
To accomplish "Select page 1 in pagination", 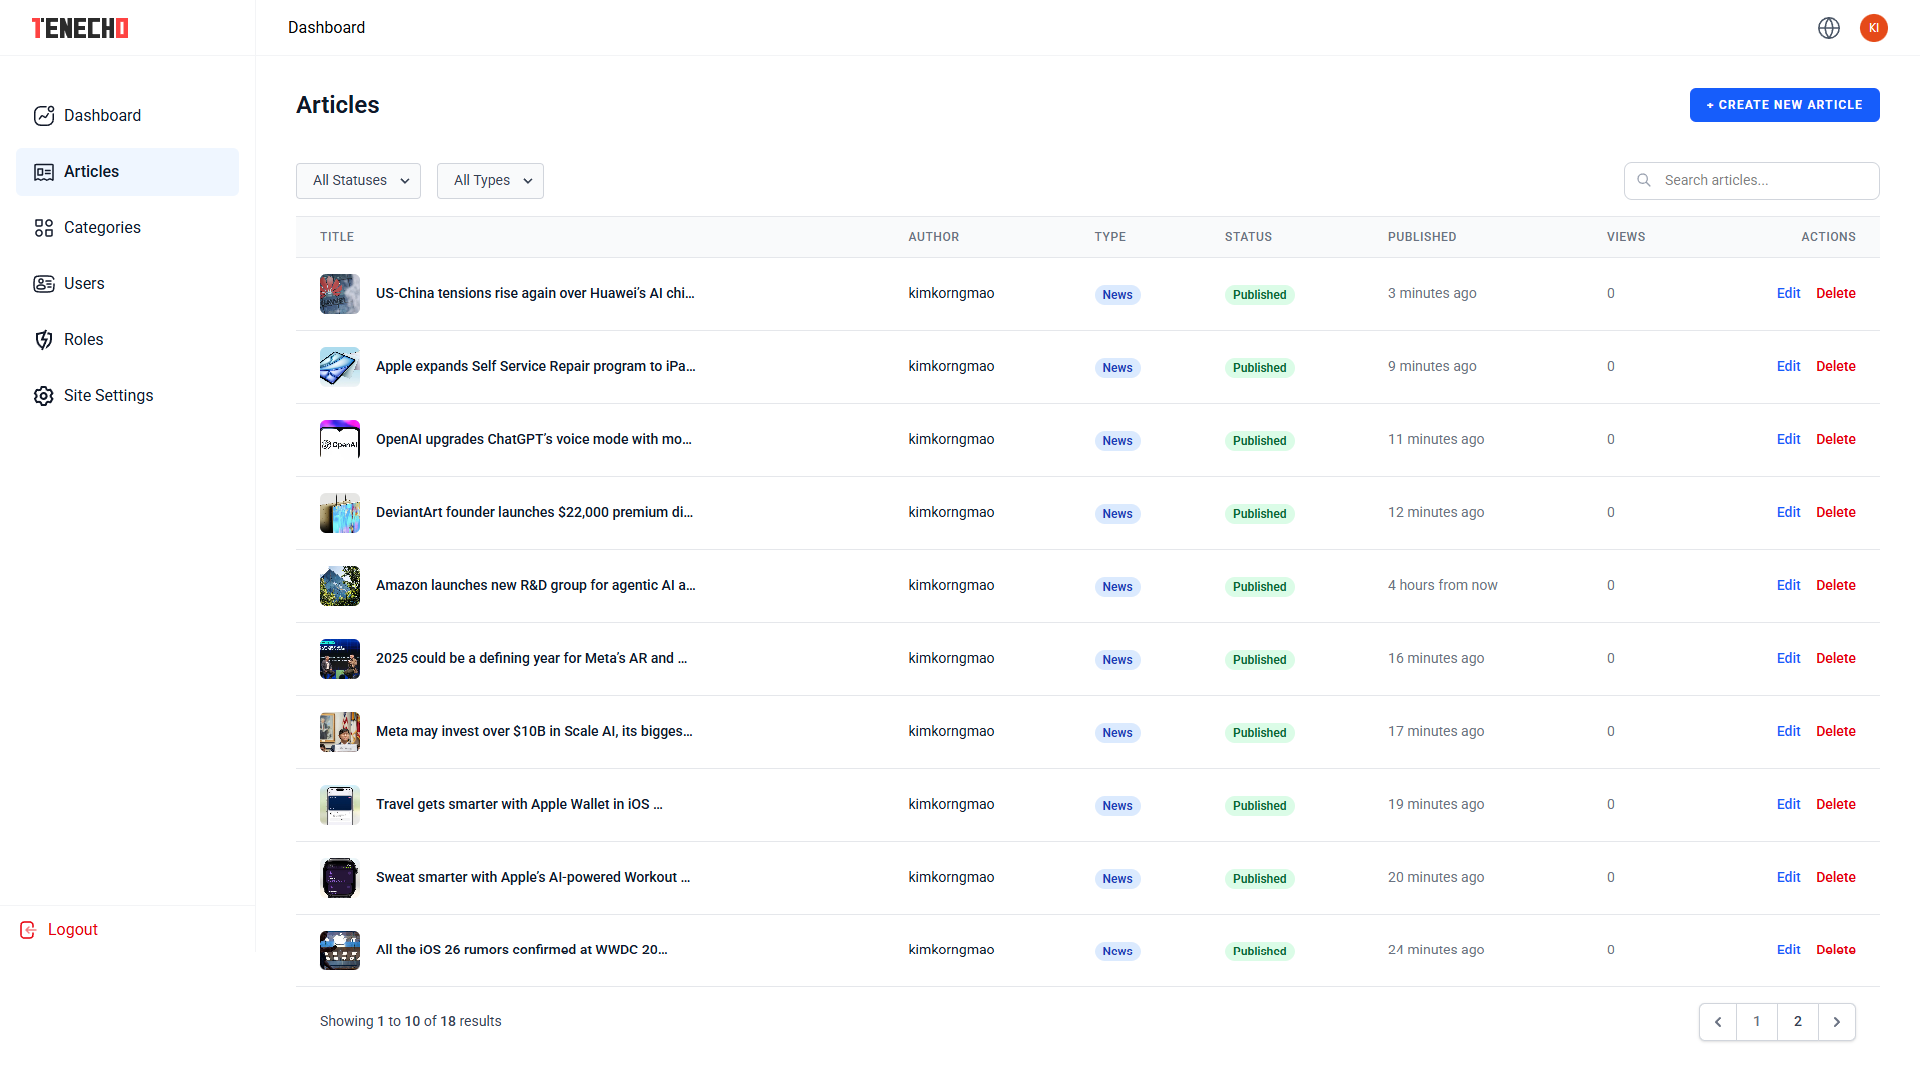I will [x=1756, y=1022].
